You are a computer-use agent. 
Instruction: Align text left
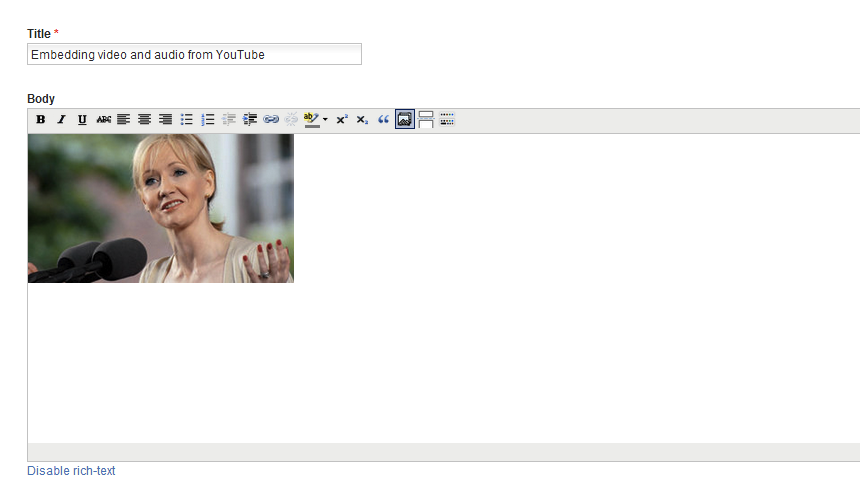tap(123, 120)
